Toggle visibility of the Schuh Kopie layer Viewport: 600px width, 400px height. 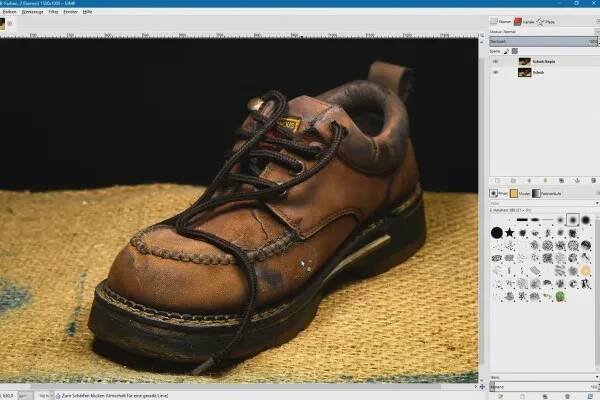pyautogui.click(x=495, y=62)
